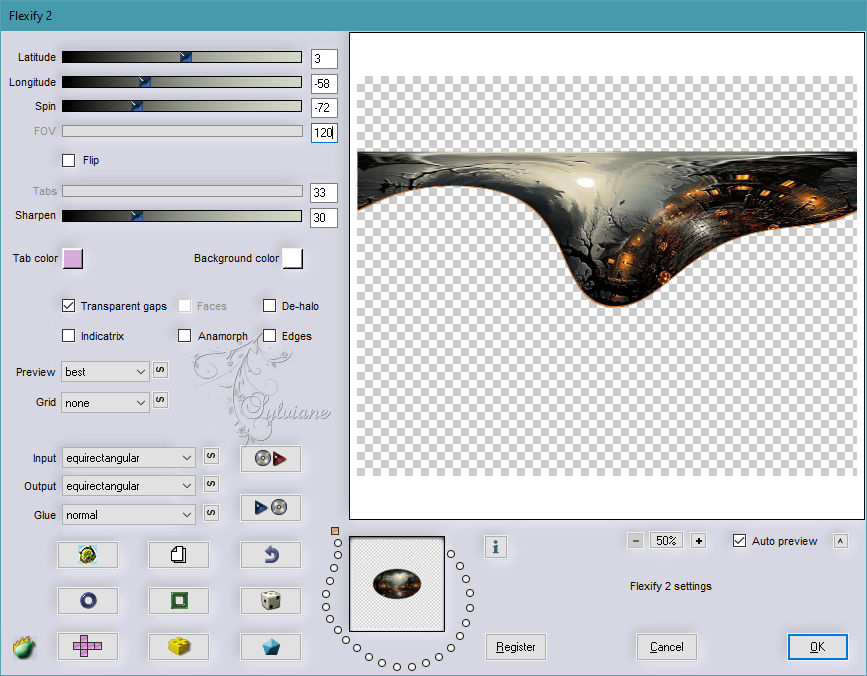
Task: Enable the Flip checkbox
Action: pyautogui.click(x=69, y=160)
